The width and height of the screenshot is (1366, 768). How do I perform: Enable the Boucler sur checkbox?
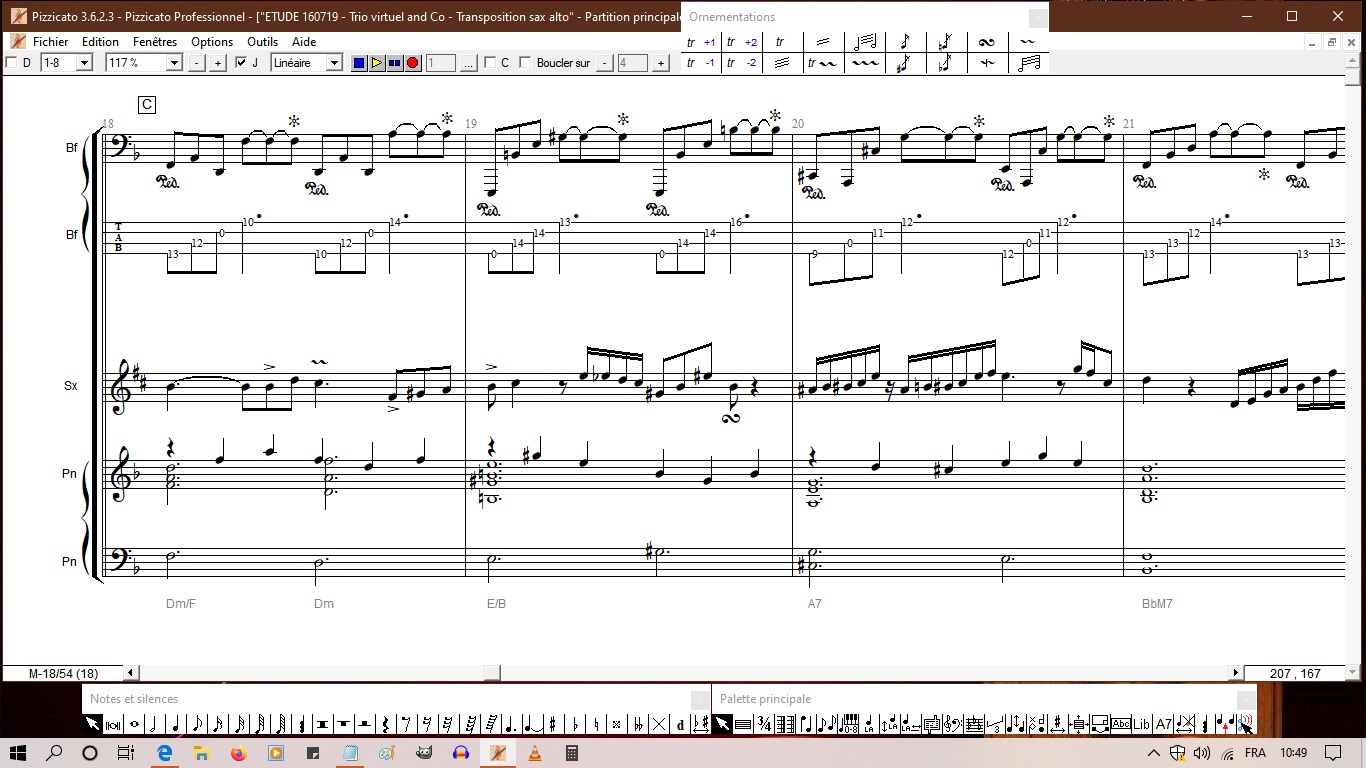[x=525, y=63]
